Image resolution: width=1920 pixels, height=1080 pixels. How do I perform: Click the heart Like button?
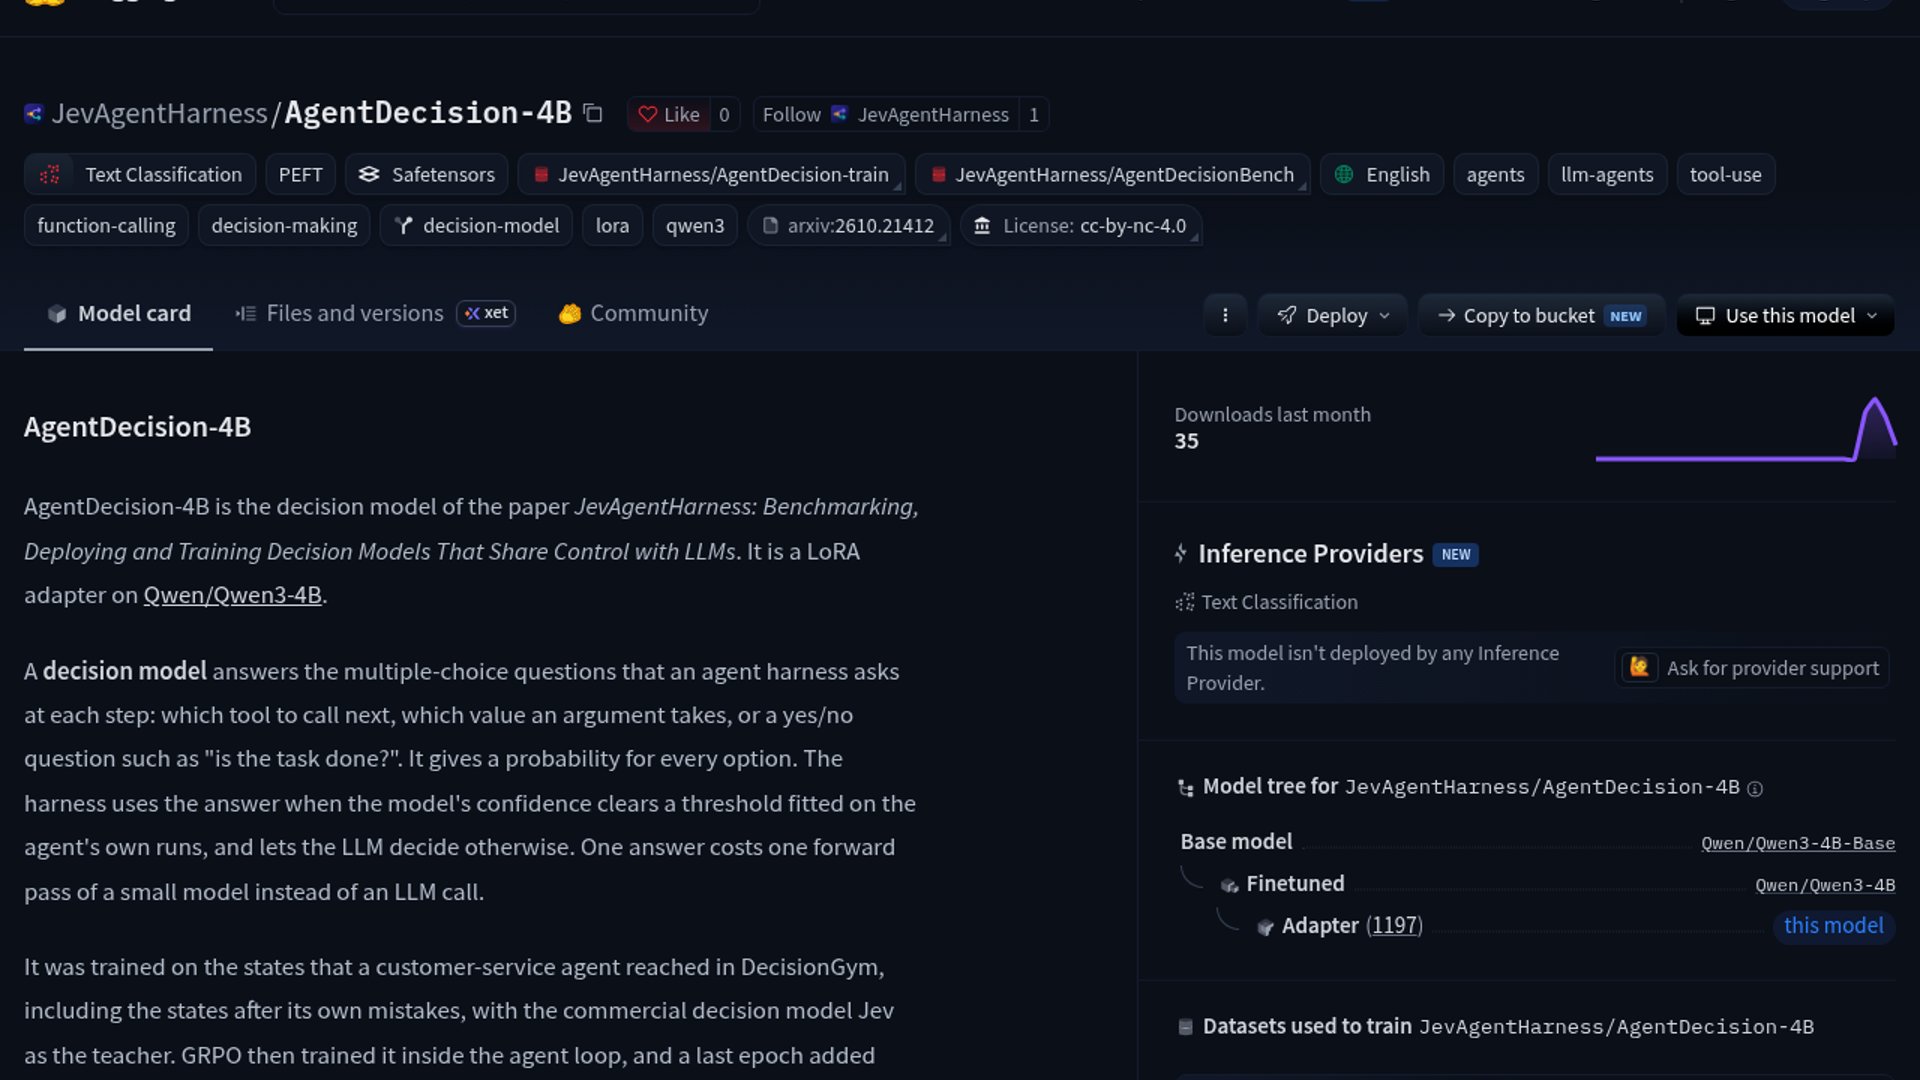[x=669, y=114]
